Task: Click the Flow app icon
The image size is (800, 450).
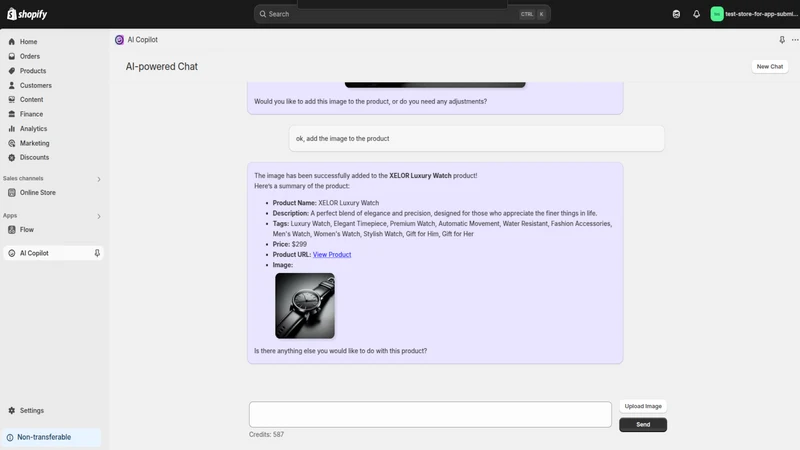Action: pyautogui.click(x=12, y=230)
